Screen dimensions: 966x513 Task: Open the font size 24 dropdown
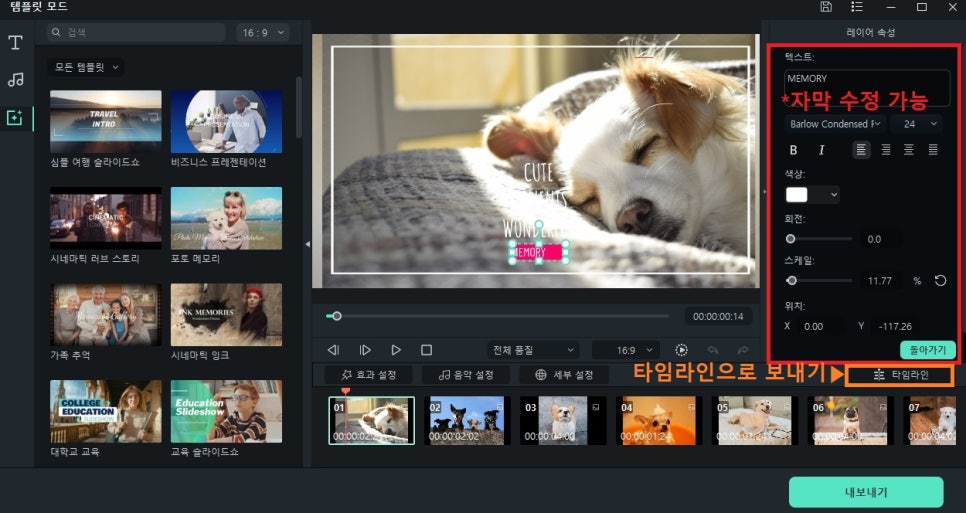[x=916, y=124]
